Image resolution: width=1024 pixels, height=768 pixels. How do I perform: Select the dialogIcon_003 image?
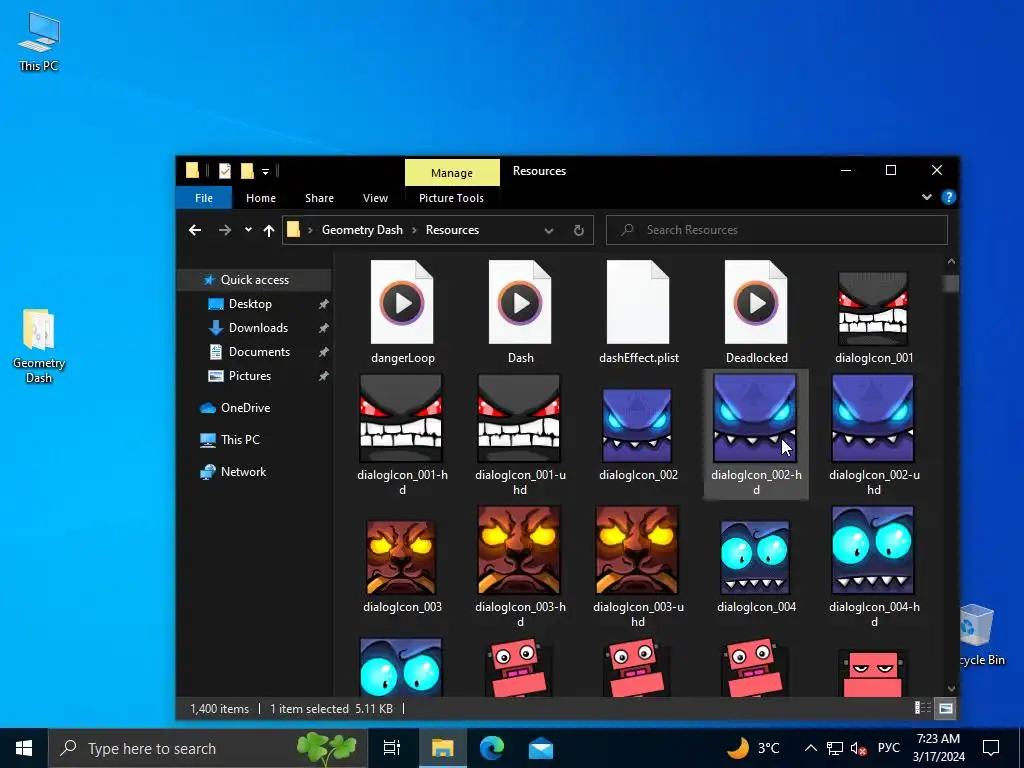tap(402, 566)
